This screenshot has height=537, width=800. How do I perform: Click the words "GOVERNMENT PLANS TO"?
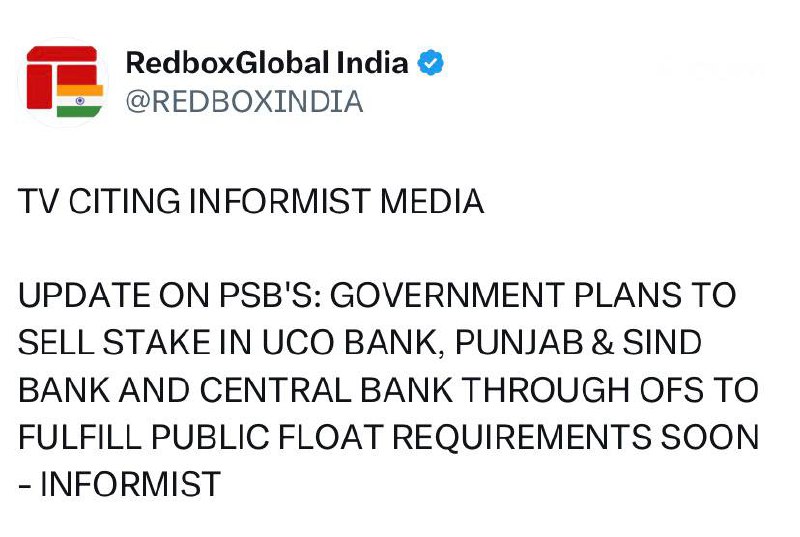[x=532, y=297]
